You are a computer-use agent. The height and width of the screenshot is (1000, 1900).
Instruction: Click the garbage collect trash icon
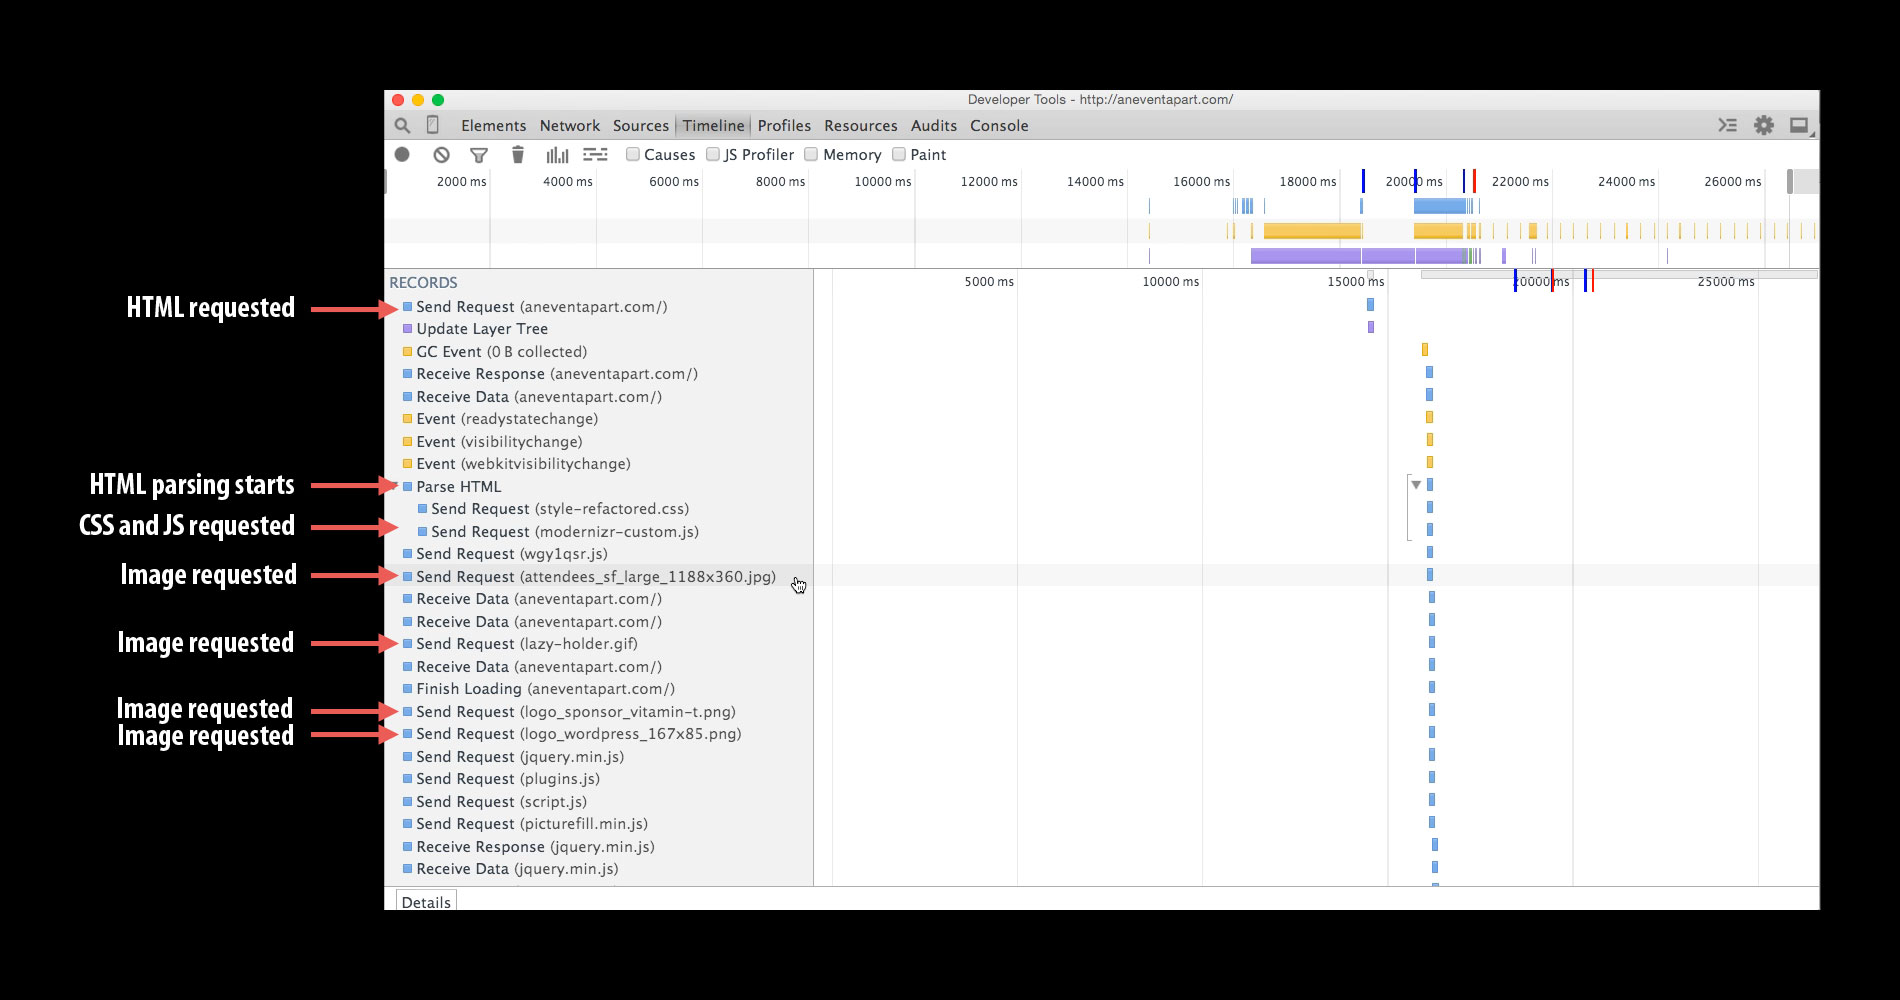517,154
